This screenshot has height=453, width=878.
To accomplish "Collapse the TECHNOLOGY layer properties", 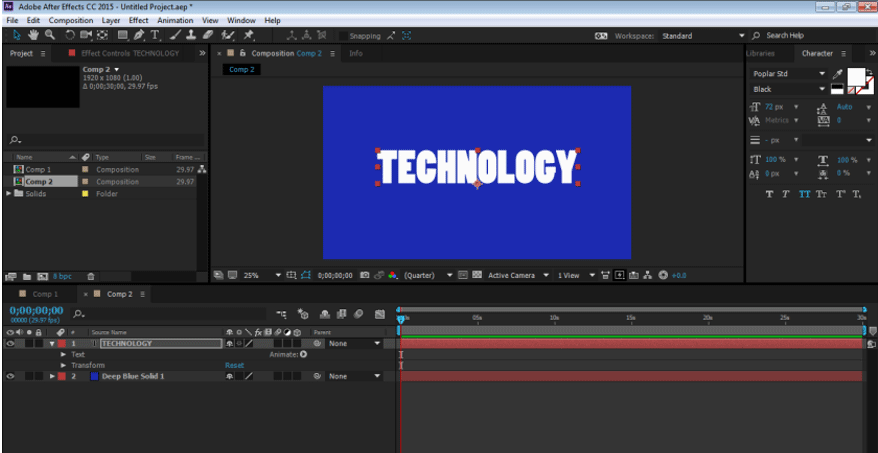I will (52, 343).
